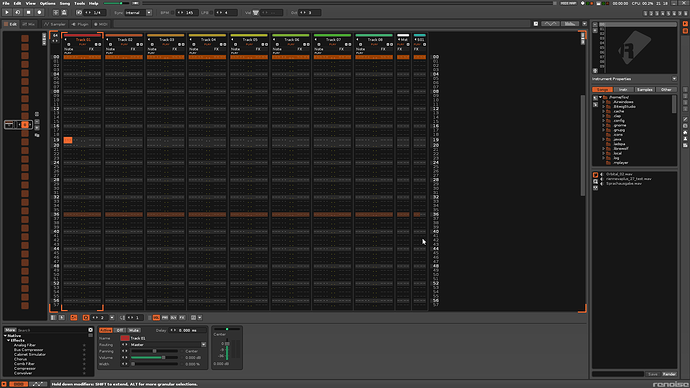Favorite the Compressor effect star

point(84,369)
